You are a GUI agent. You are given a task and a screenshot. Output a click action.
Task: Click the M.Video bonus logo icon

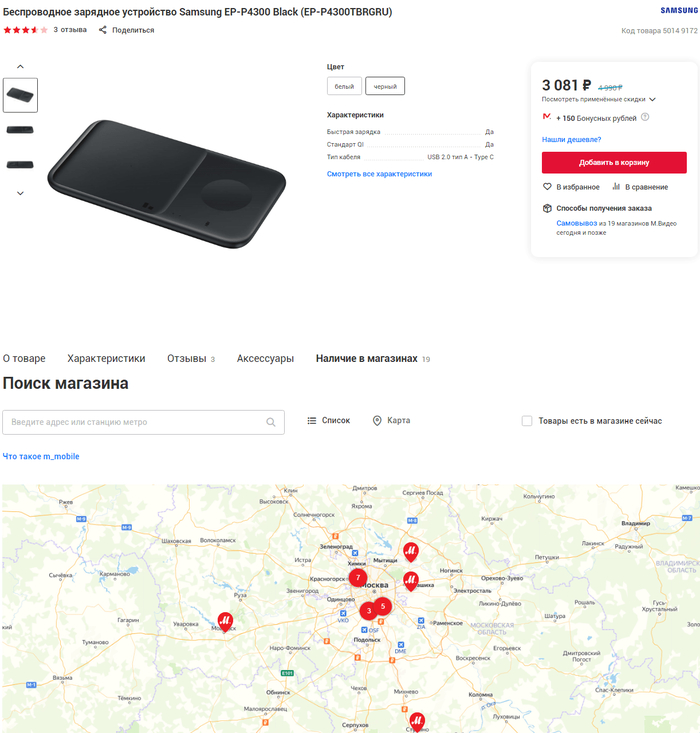(x=547, y=116)
